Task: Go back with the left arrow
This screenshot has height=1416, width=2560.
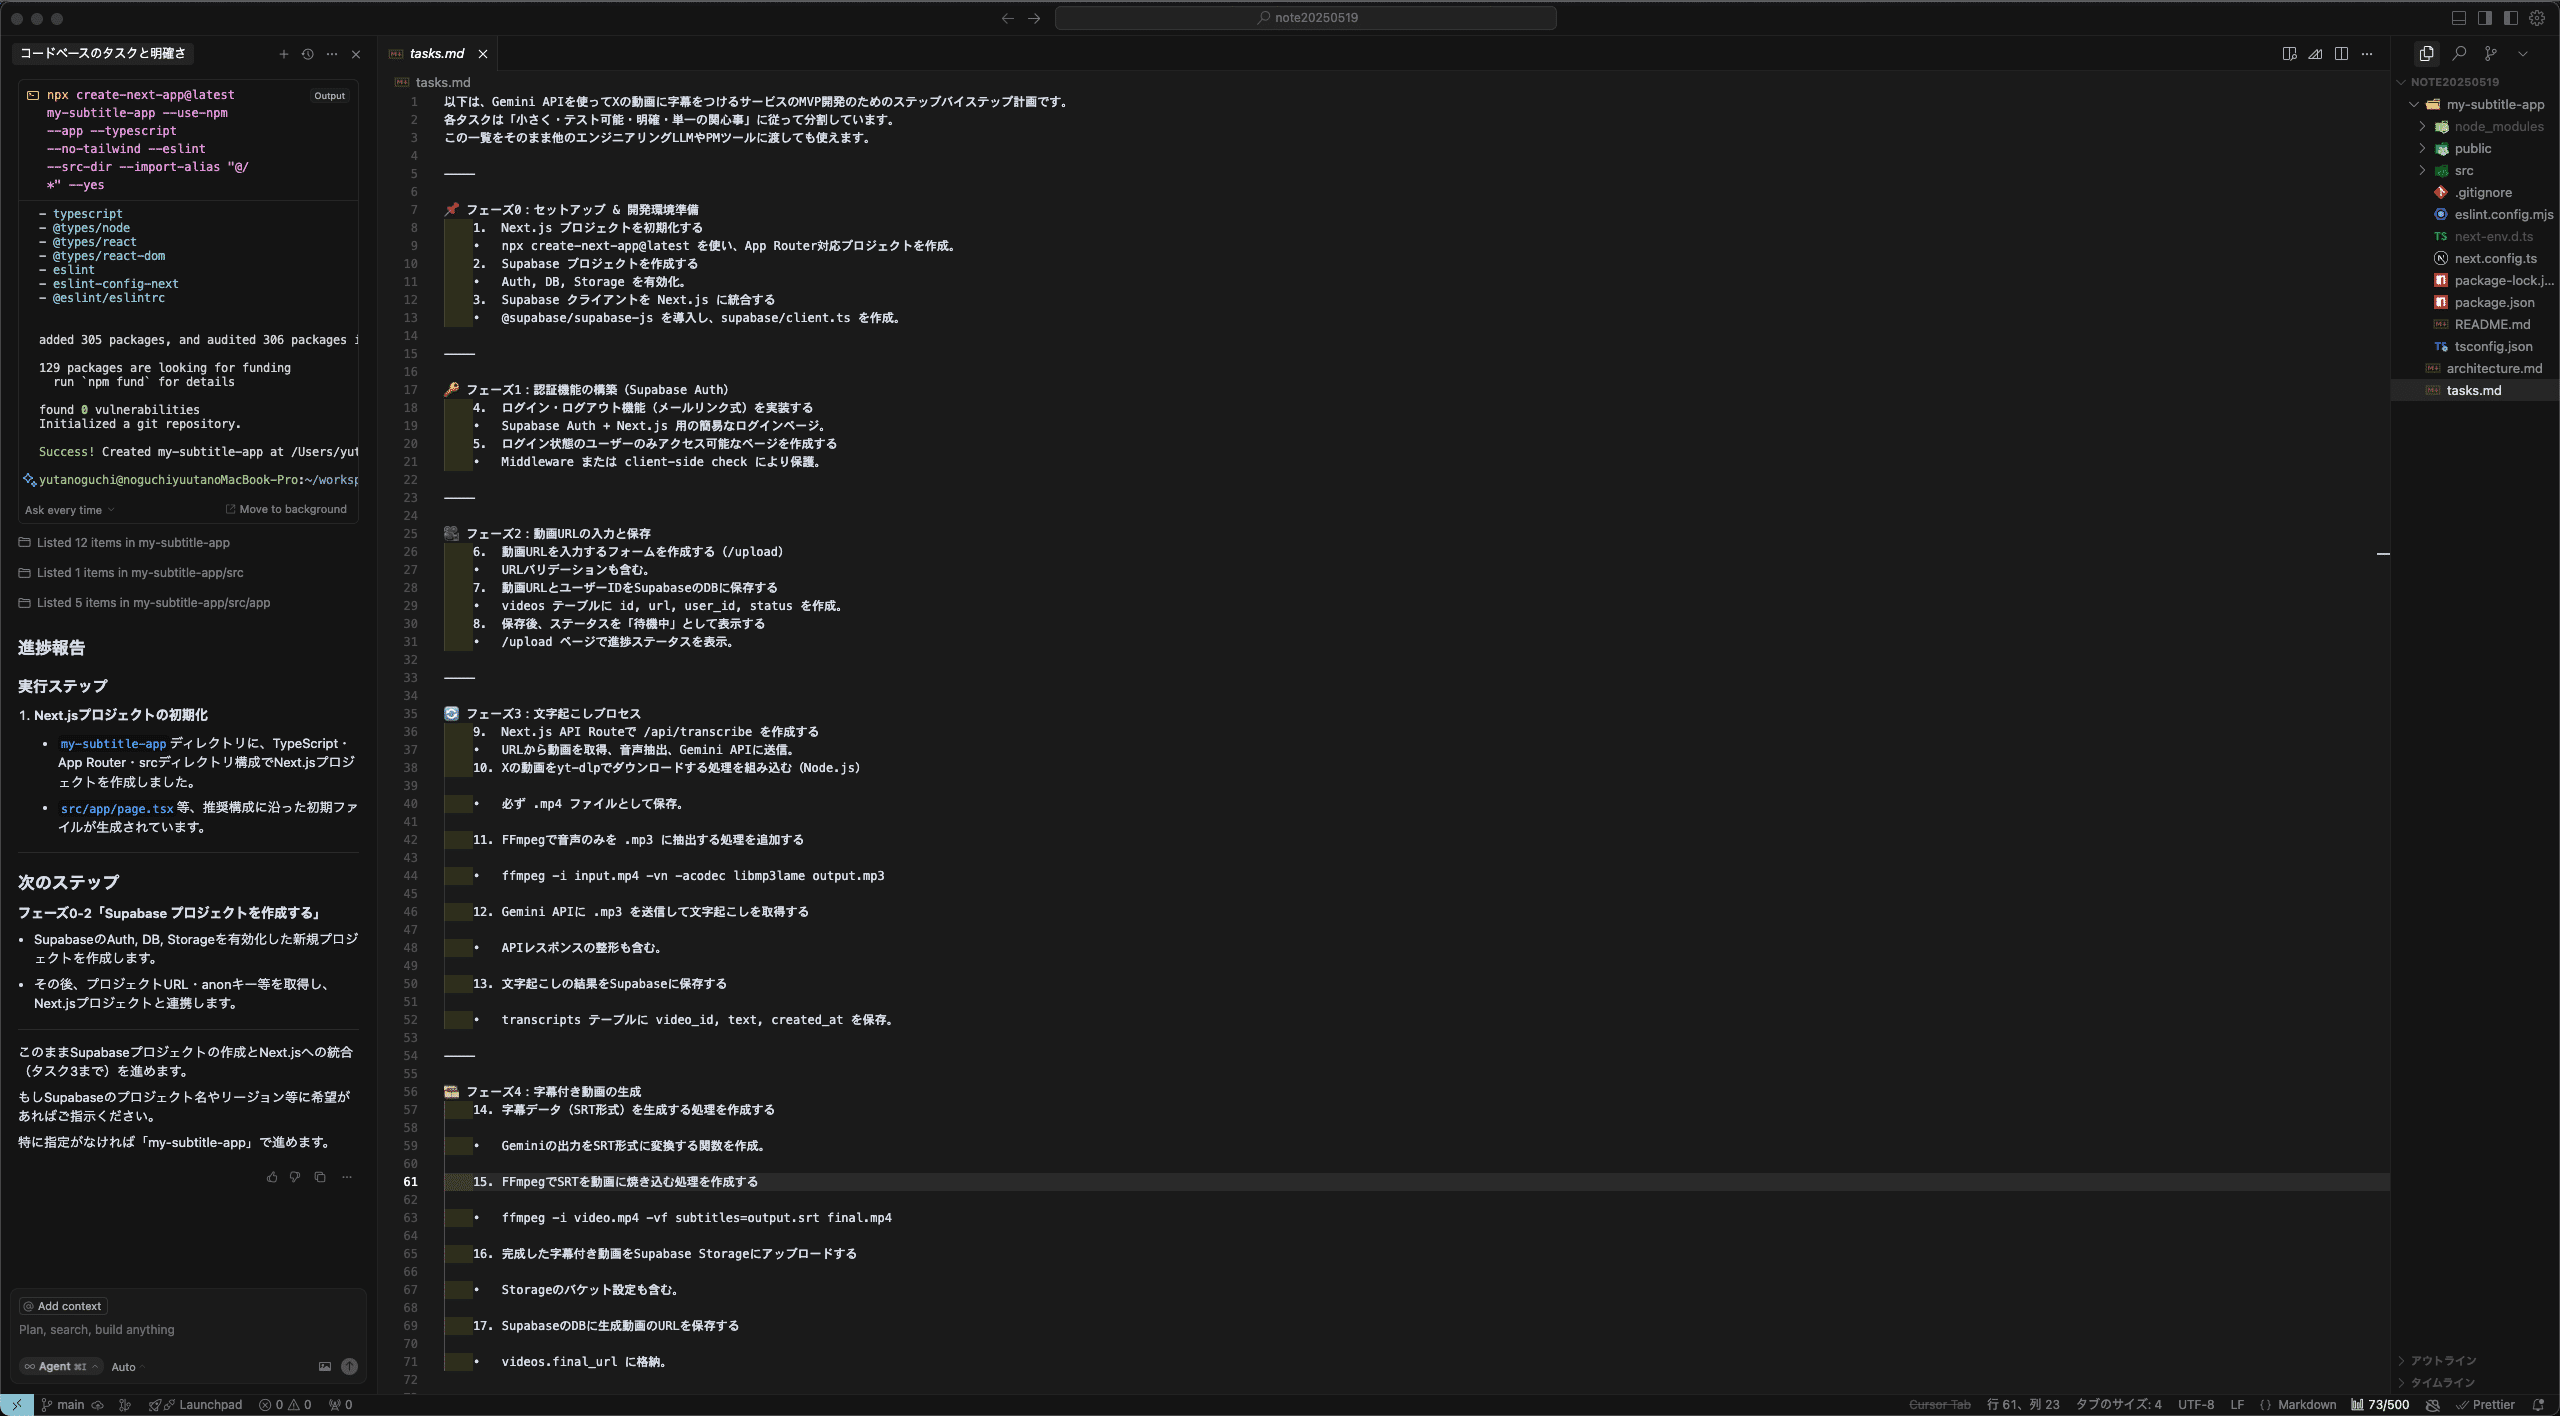Action: tap(1008, 18)
